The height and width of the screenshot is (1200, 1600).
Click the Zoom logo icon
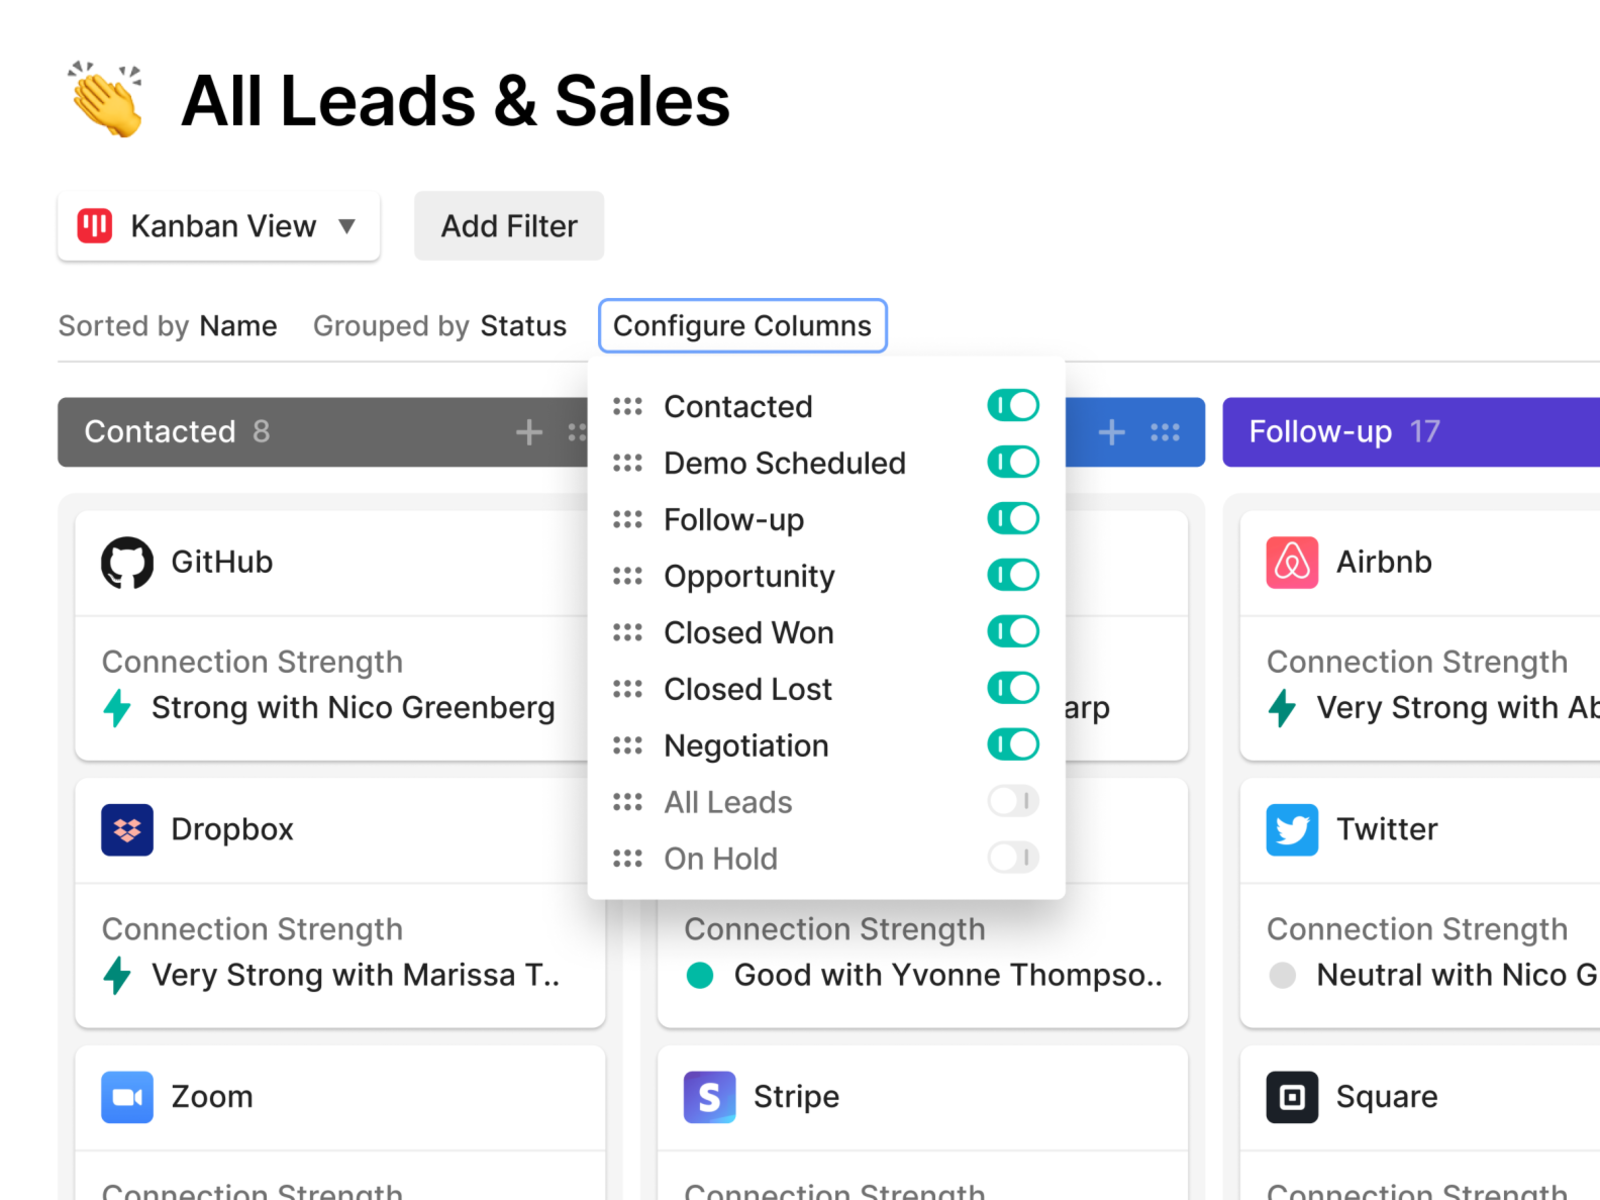pyautogui.click(x=127, y=1097)
